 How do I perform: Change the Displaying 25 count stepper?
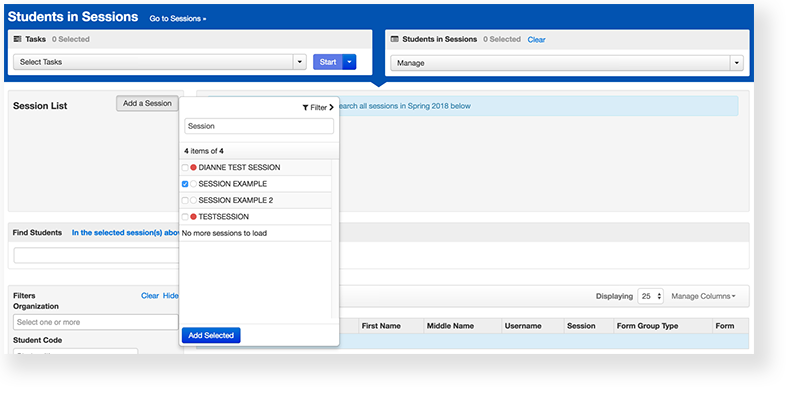click(x=651, y=296)
